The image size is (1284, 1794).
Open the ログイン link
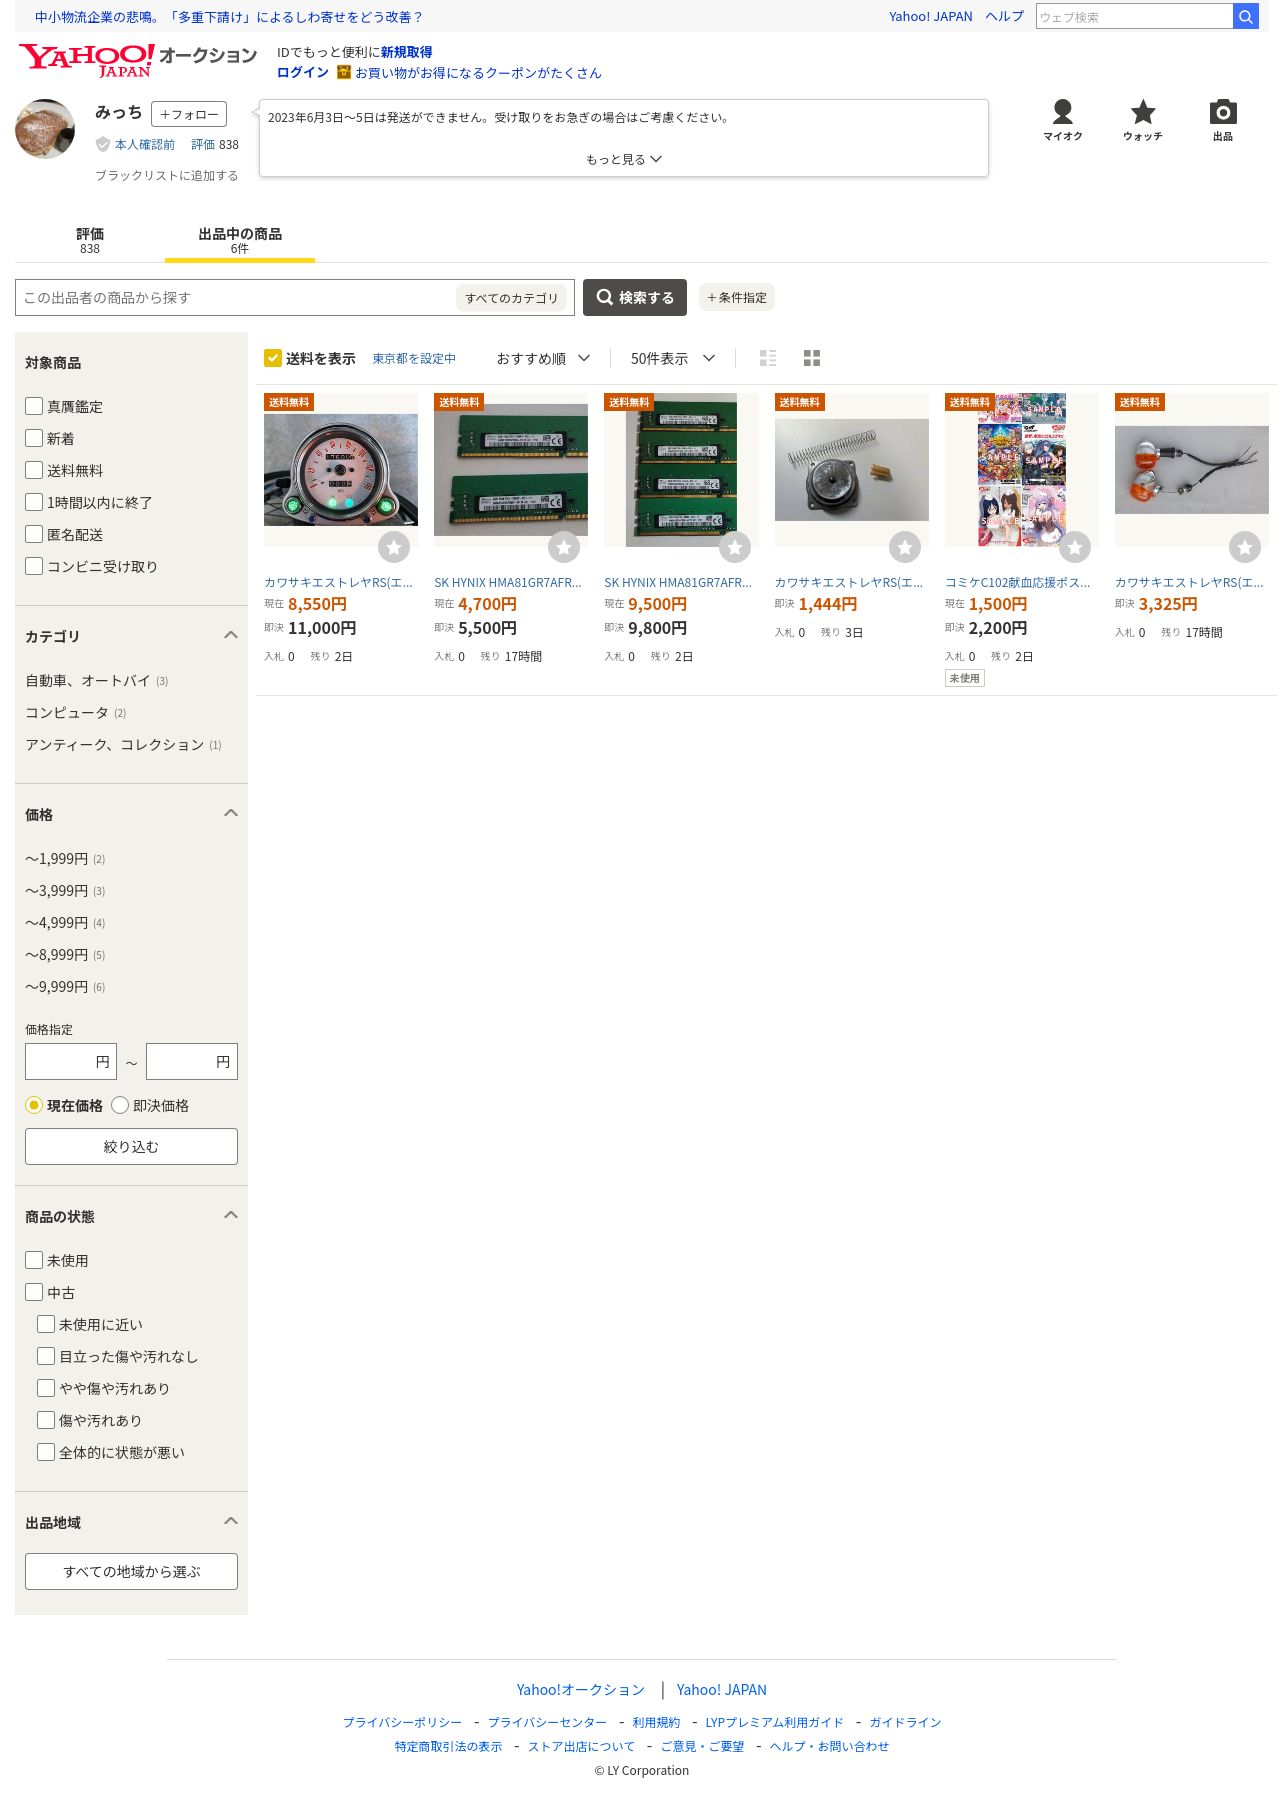303,72
